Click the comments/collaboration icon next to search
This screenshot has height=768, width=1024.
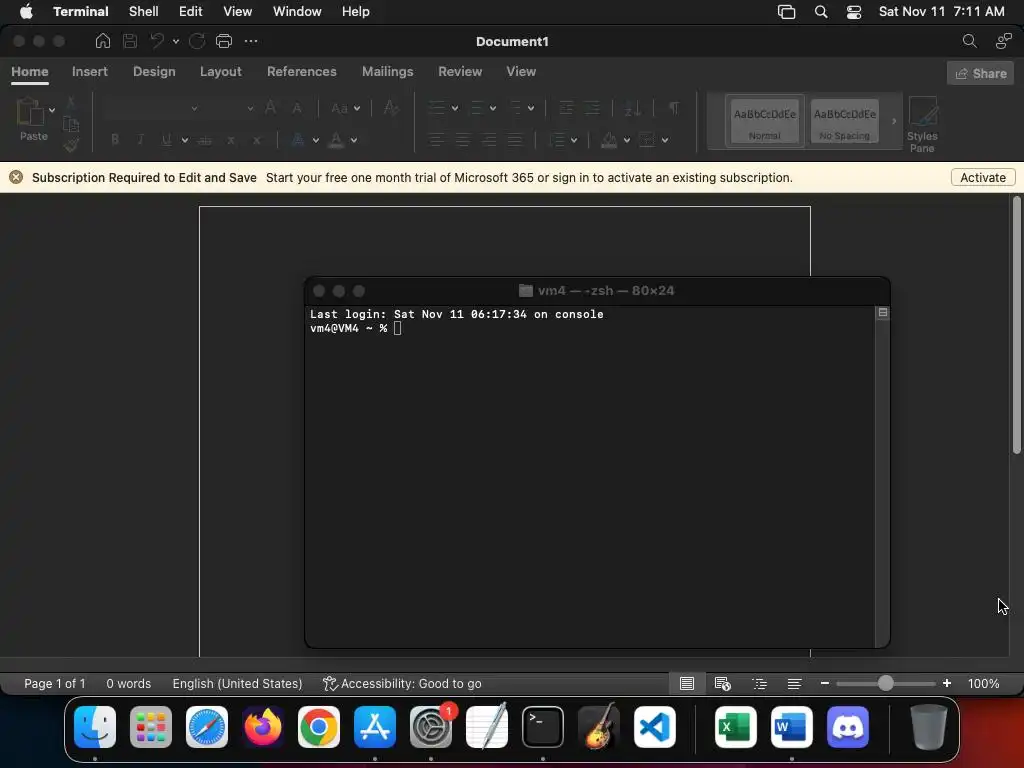(1004, 41)
